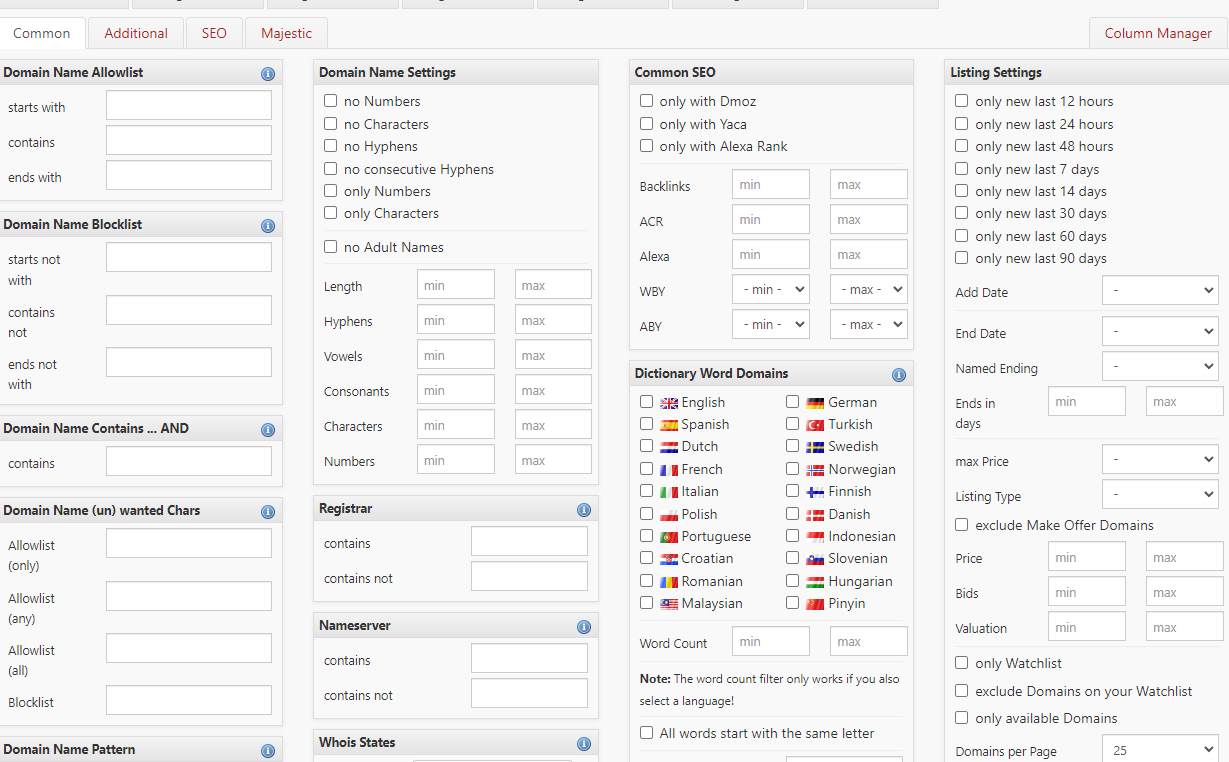Open info icon for Dictionary Word Domains
Image resolution: width=1229 pixels, height=762 pixels.
coord(899,375)
